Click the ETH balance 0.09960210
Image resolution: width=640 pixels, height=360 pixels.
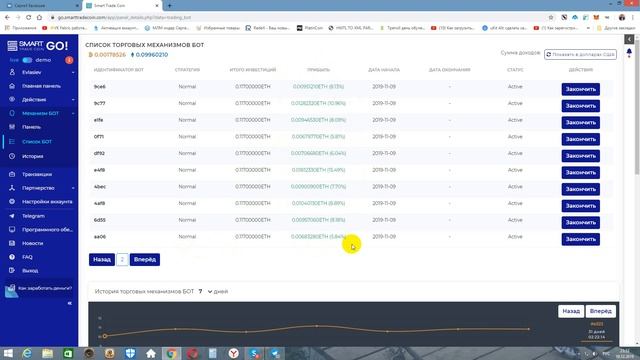149,55
